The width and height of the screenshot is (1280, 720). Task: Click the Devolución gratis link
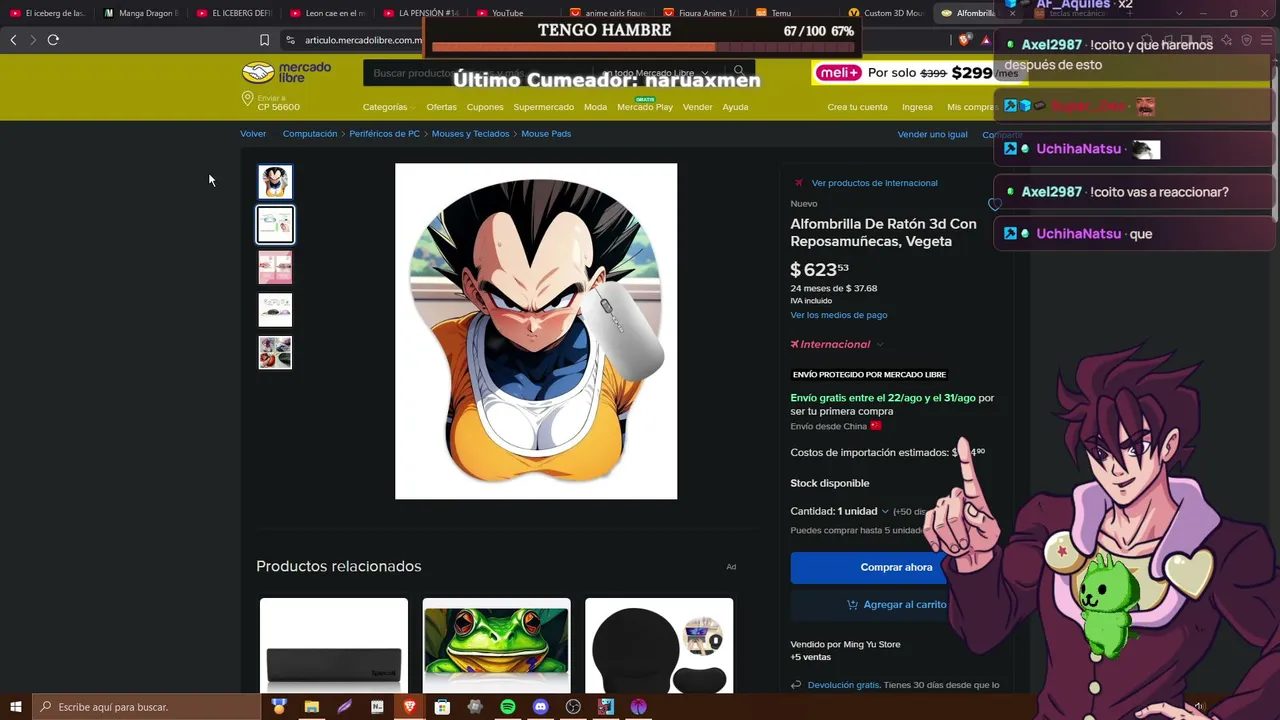point(843,685)
